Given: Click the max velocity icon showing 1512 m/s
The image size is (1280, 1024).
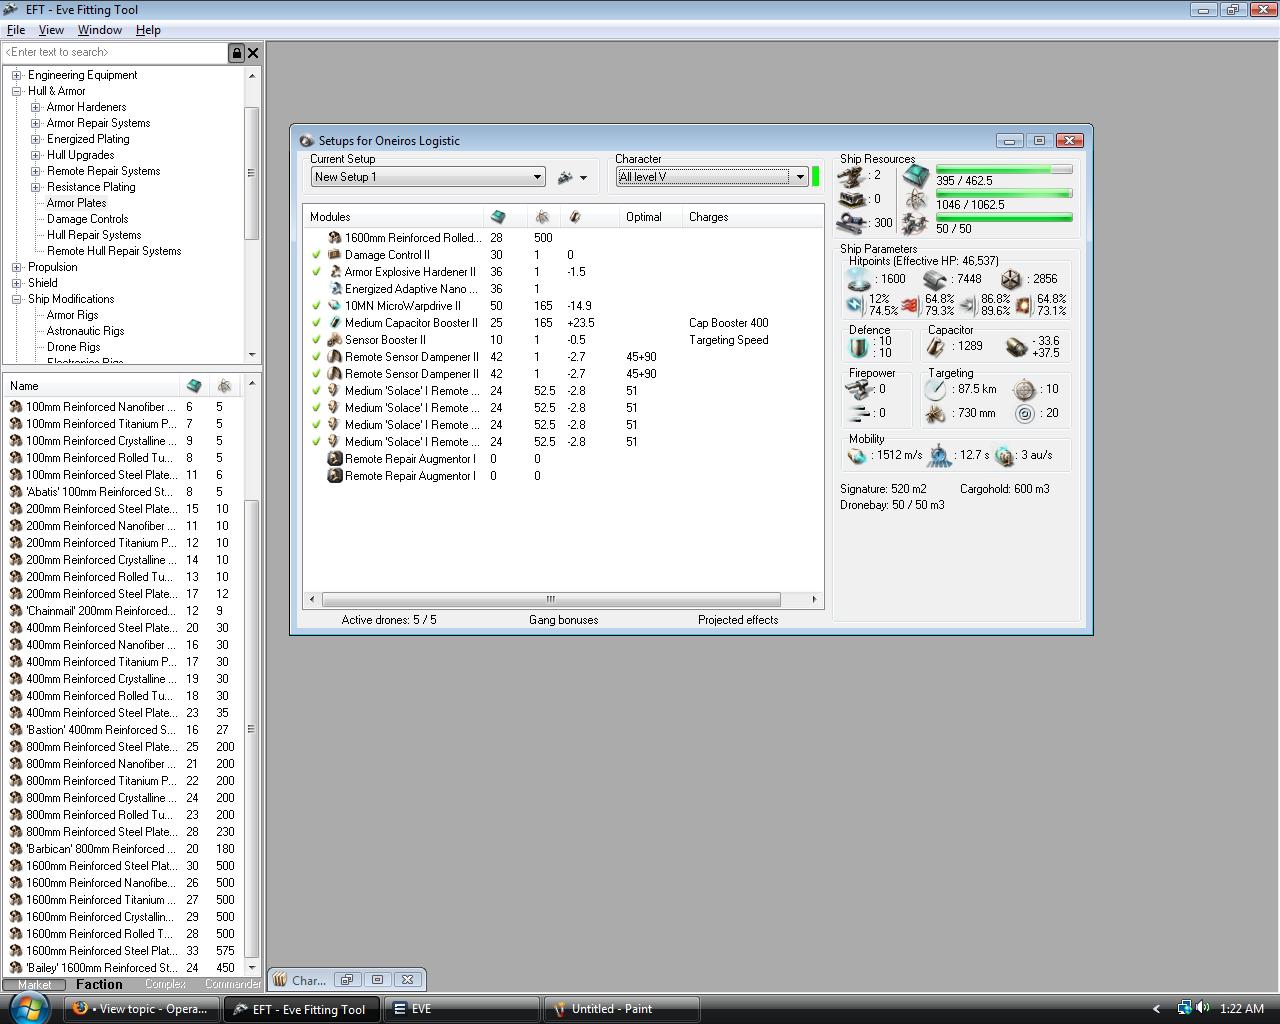Looking at the screenshot, I should (857, 456).
